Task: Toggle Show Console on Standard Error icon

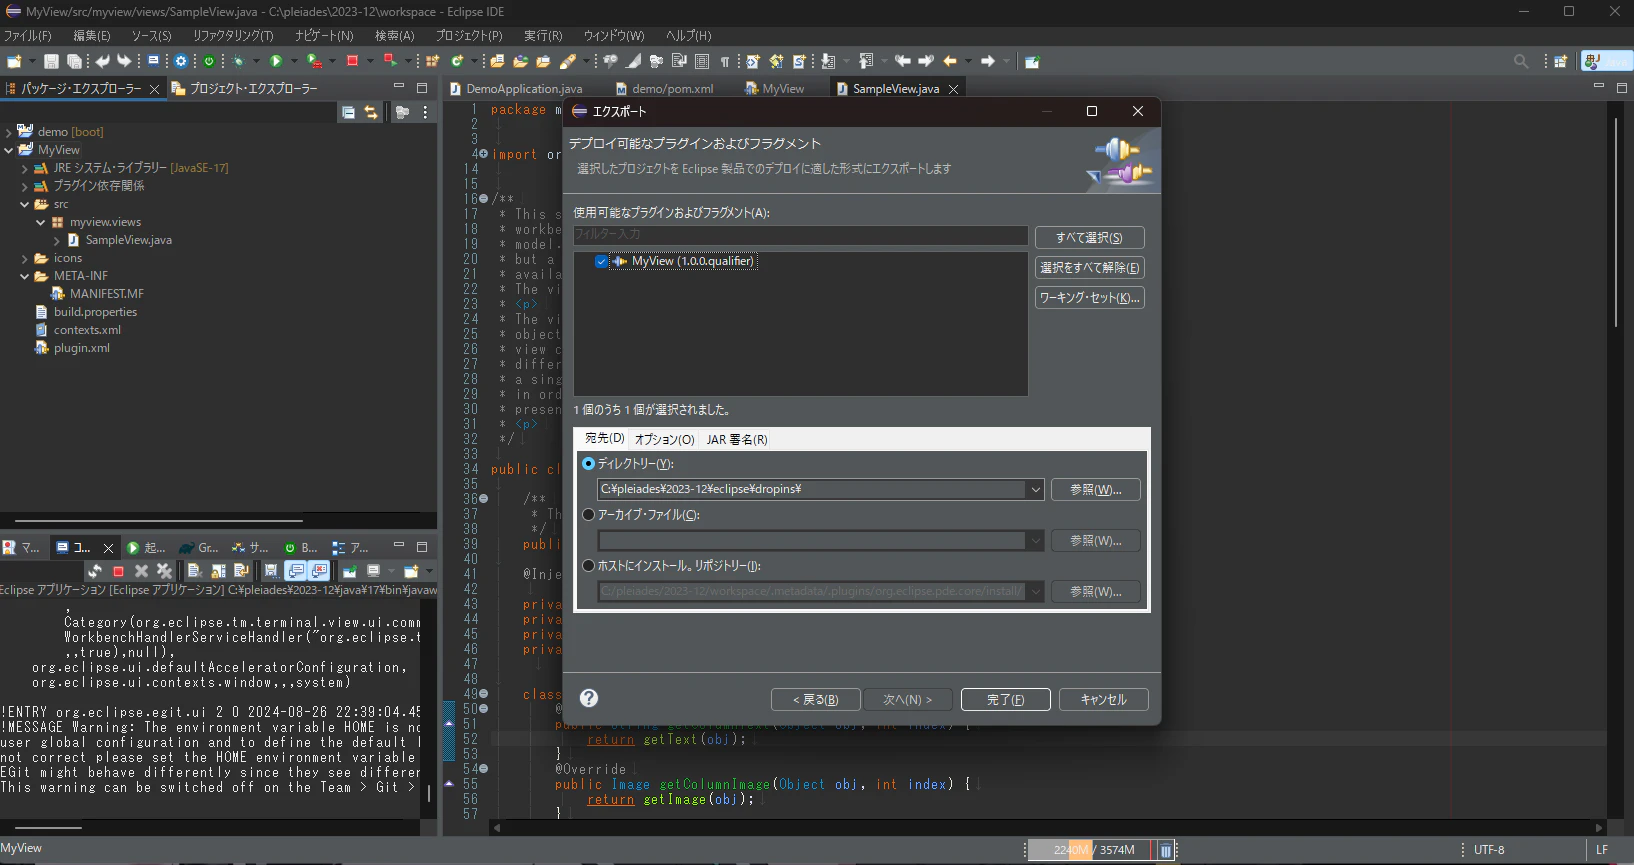Action: [x=319, y=571]
